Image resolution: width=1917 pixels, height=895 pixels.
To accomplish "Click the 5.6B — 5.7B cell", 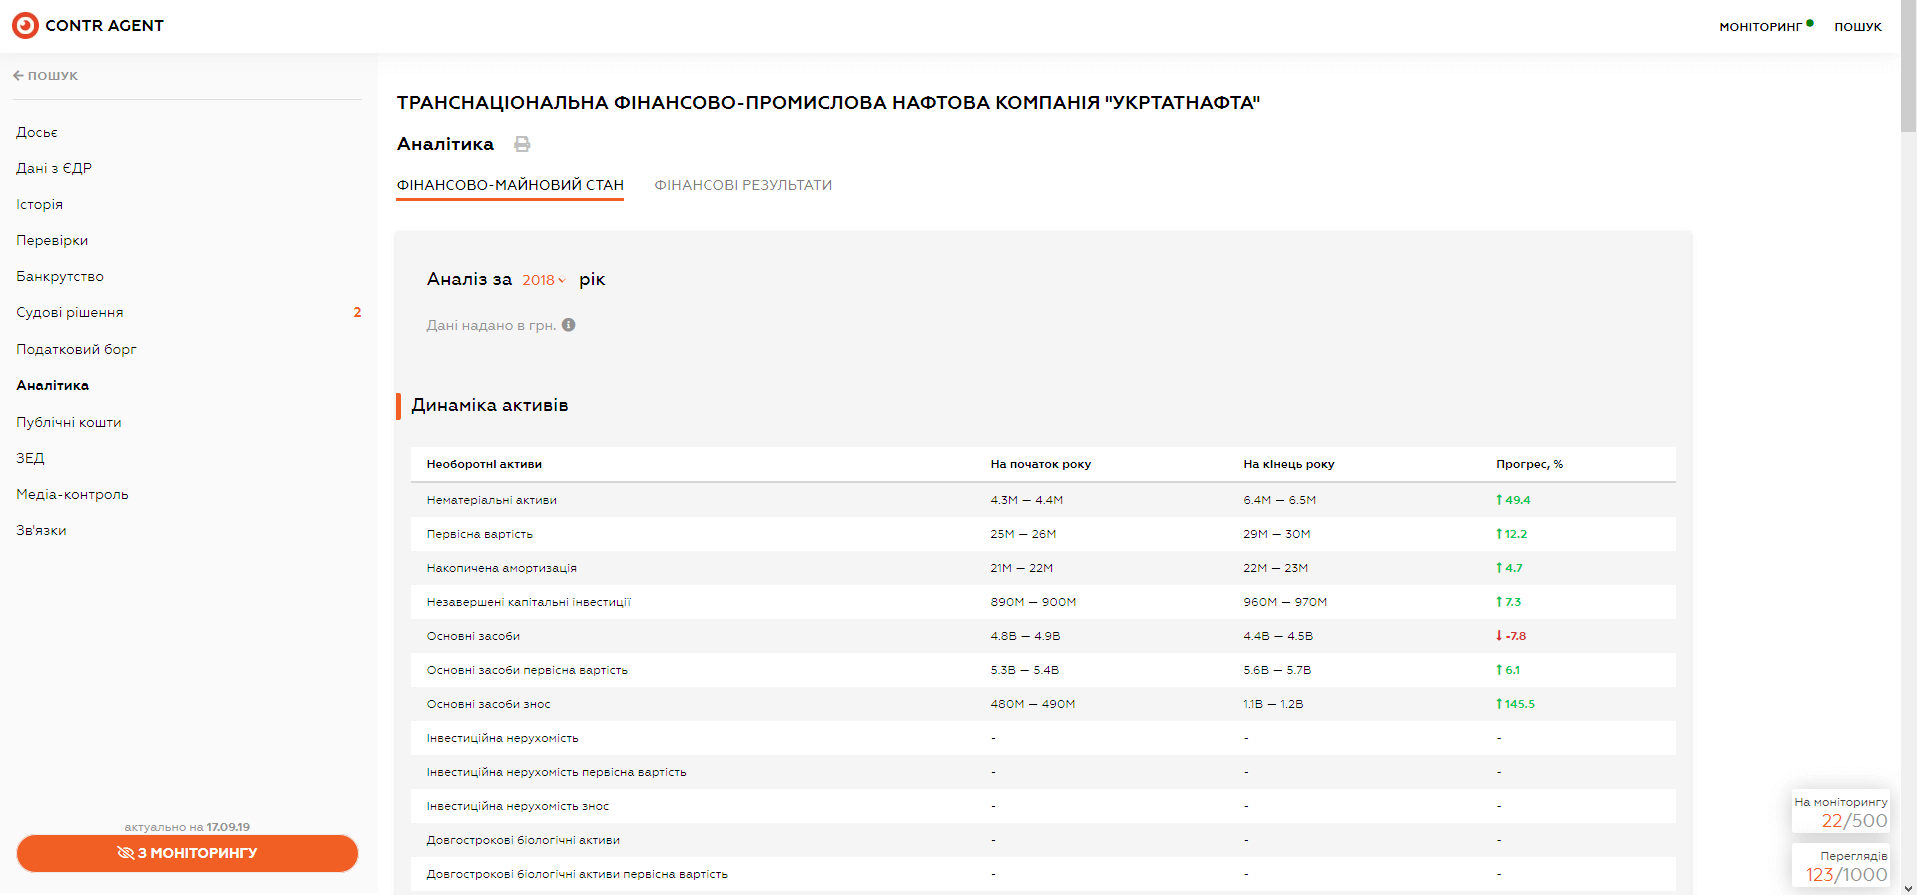I will (1277, 670).
